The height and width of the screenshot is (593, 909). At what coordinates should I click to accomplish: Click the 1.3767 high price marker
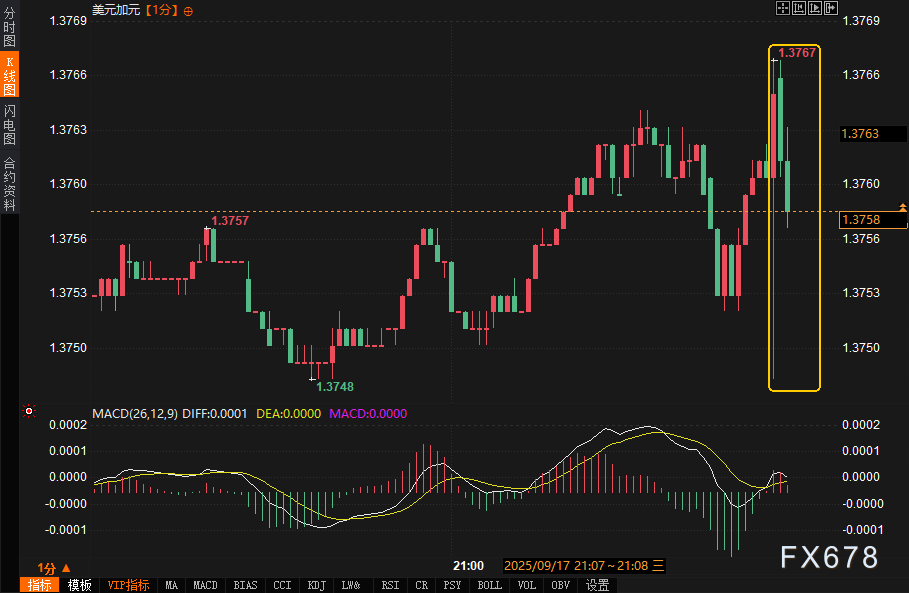[797, 52]
